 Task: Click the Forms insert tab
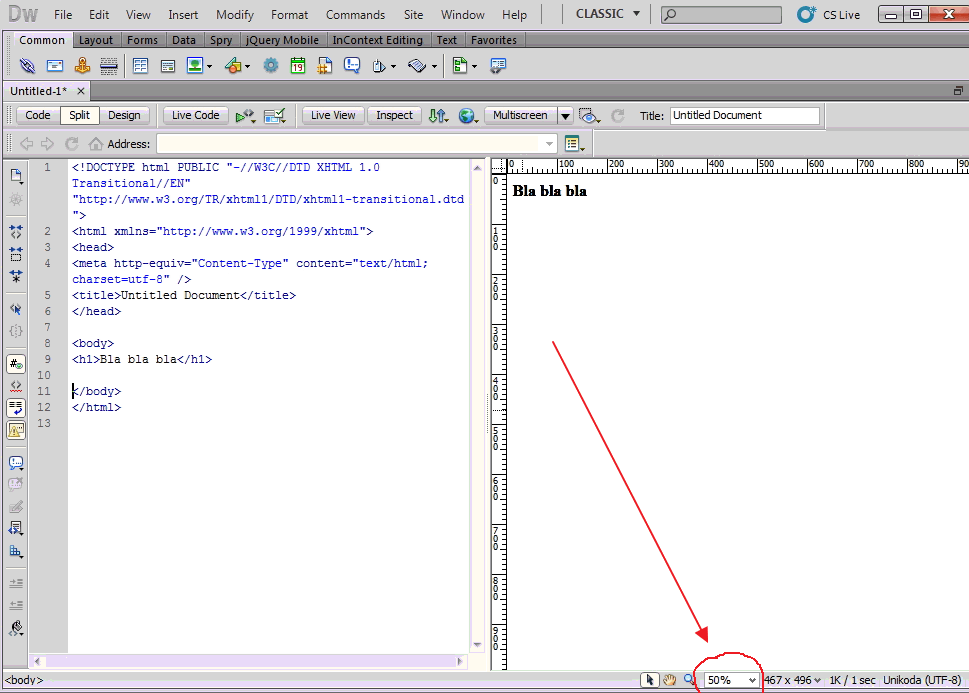142,40
